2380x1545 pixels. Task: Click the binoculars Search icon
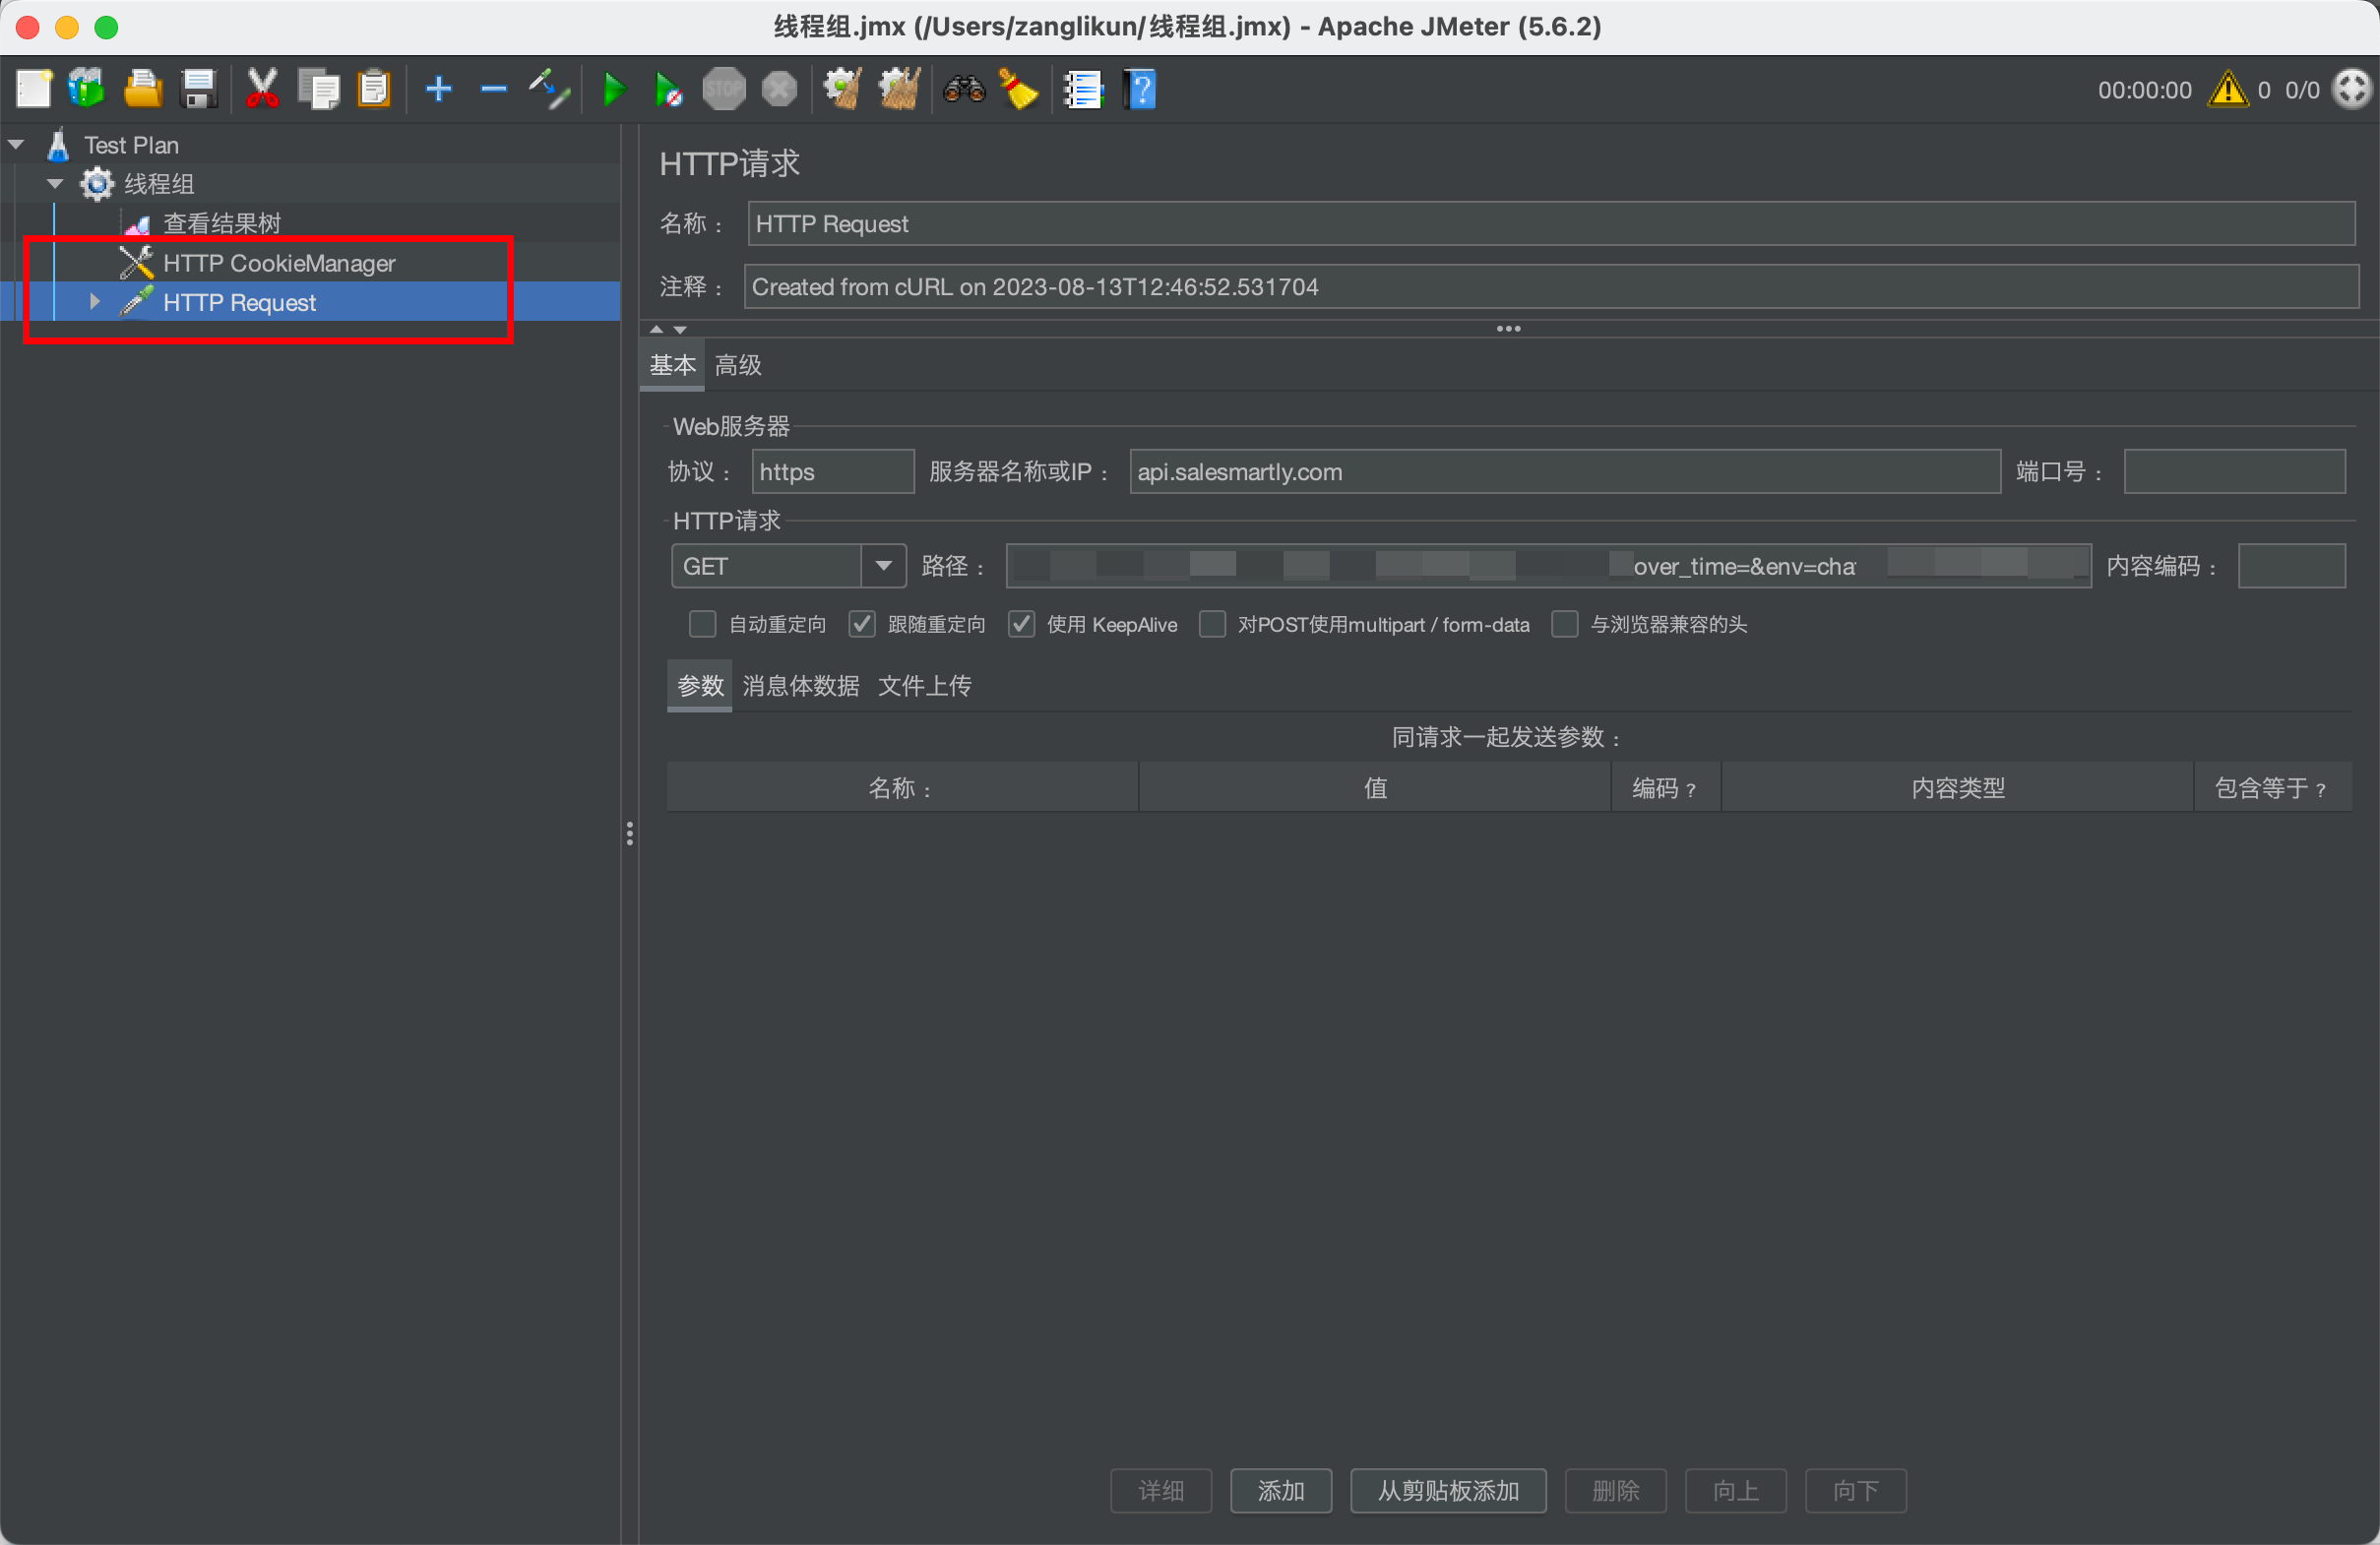tap(964, 90)
